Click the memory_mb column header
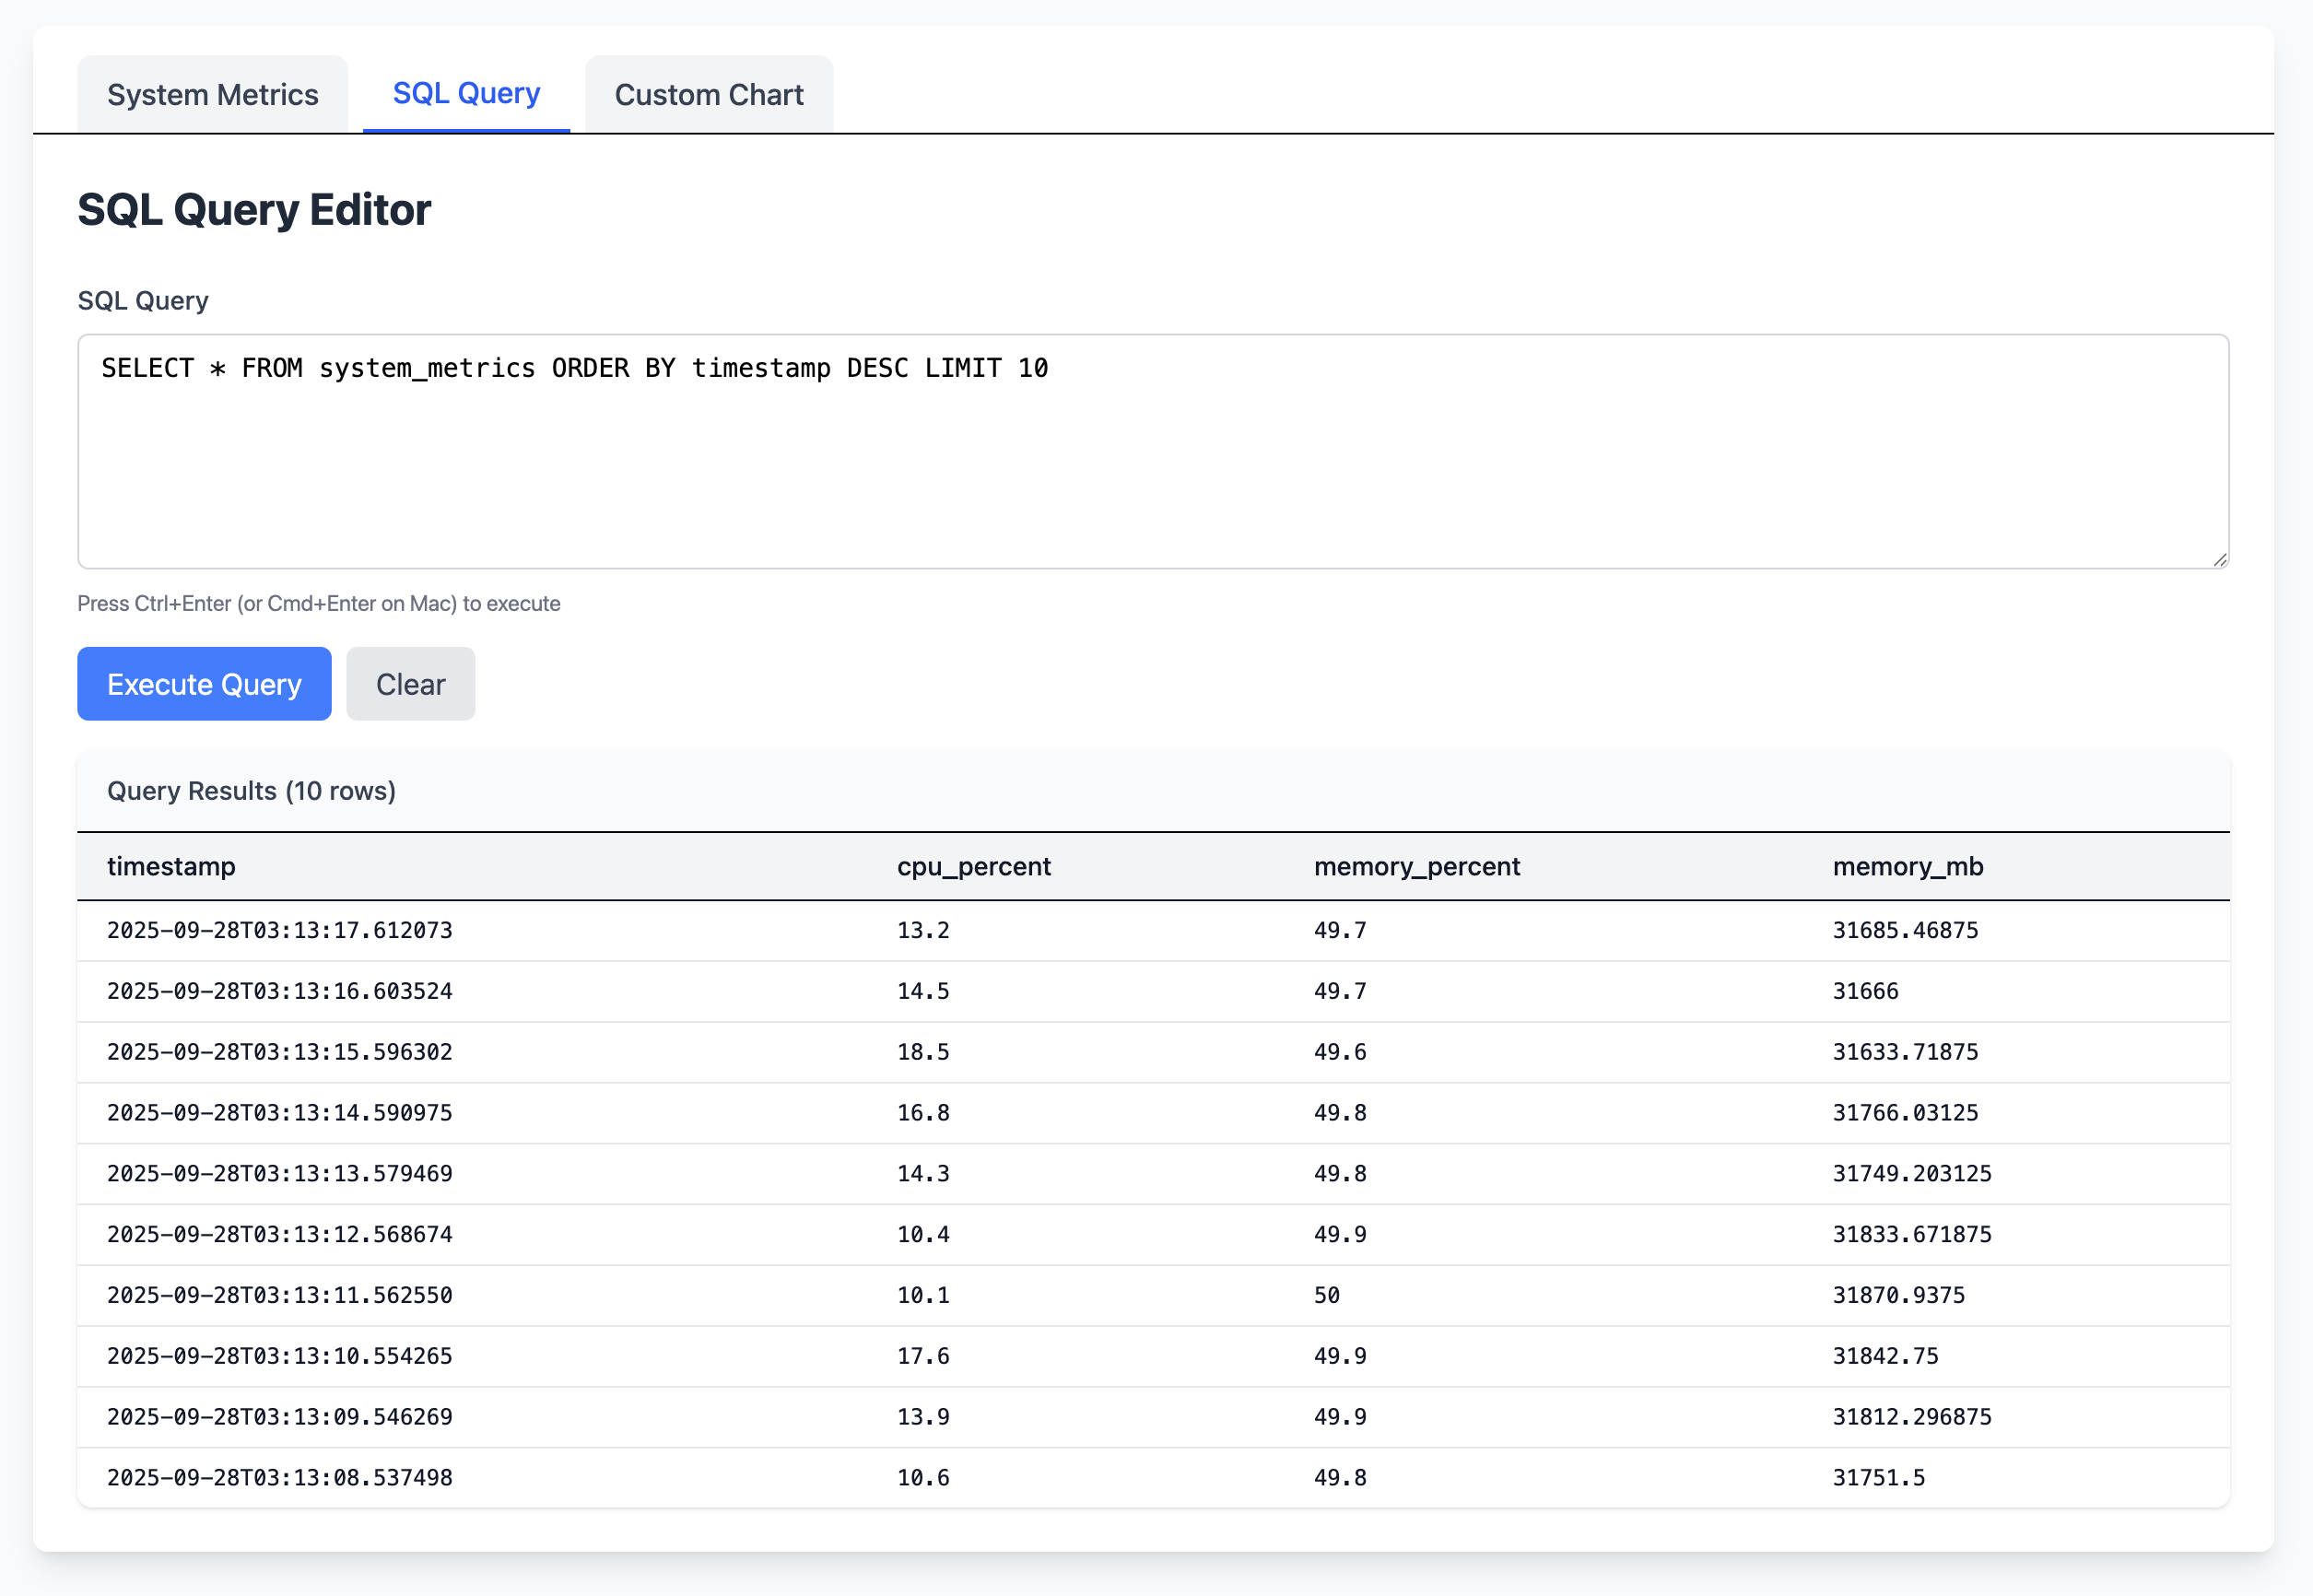The image size is (2313, 1596). click(1907, 866)
